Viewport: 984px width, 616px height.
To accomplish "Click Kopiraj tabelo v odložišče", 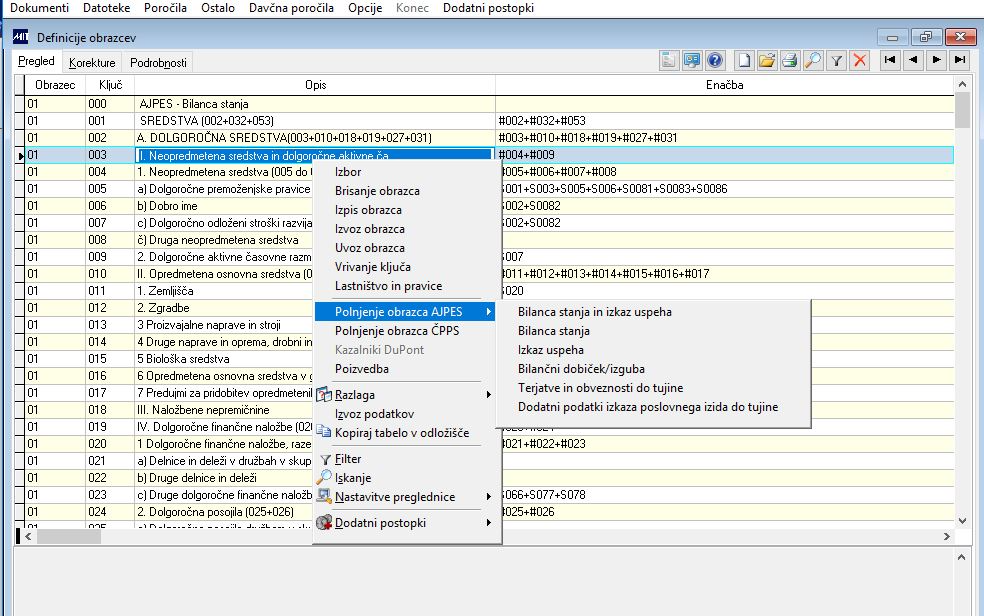I will (401, 433).
